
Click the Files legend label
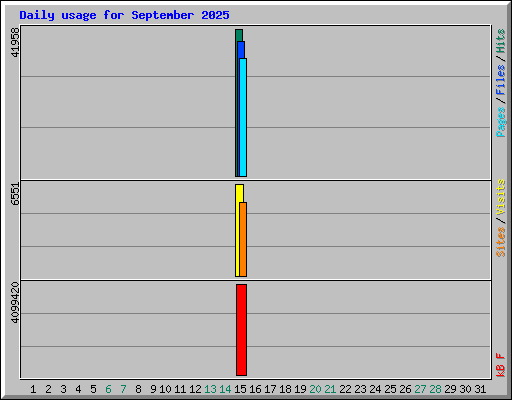pos(500,79)
